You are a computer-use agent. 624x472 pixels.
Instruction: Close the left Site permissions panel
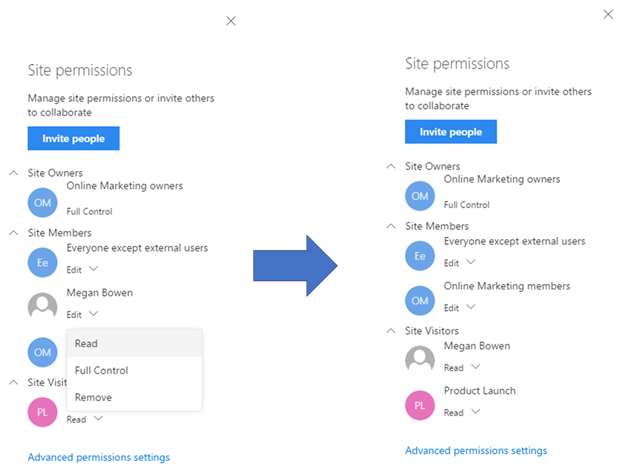[x=231, y=21]
